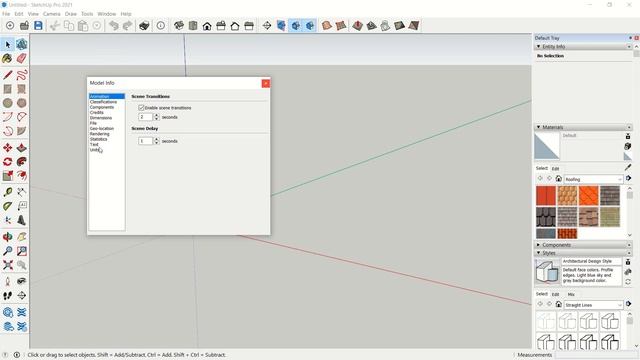
Task: Select the Zoom Extents tool
Action: tap(7, 265)
